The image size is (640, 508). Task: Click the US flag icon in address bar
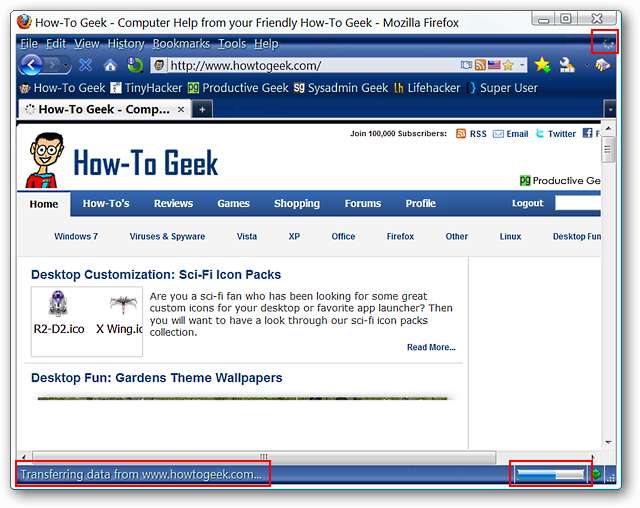click(x=494, y=65)
